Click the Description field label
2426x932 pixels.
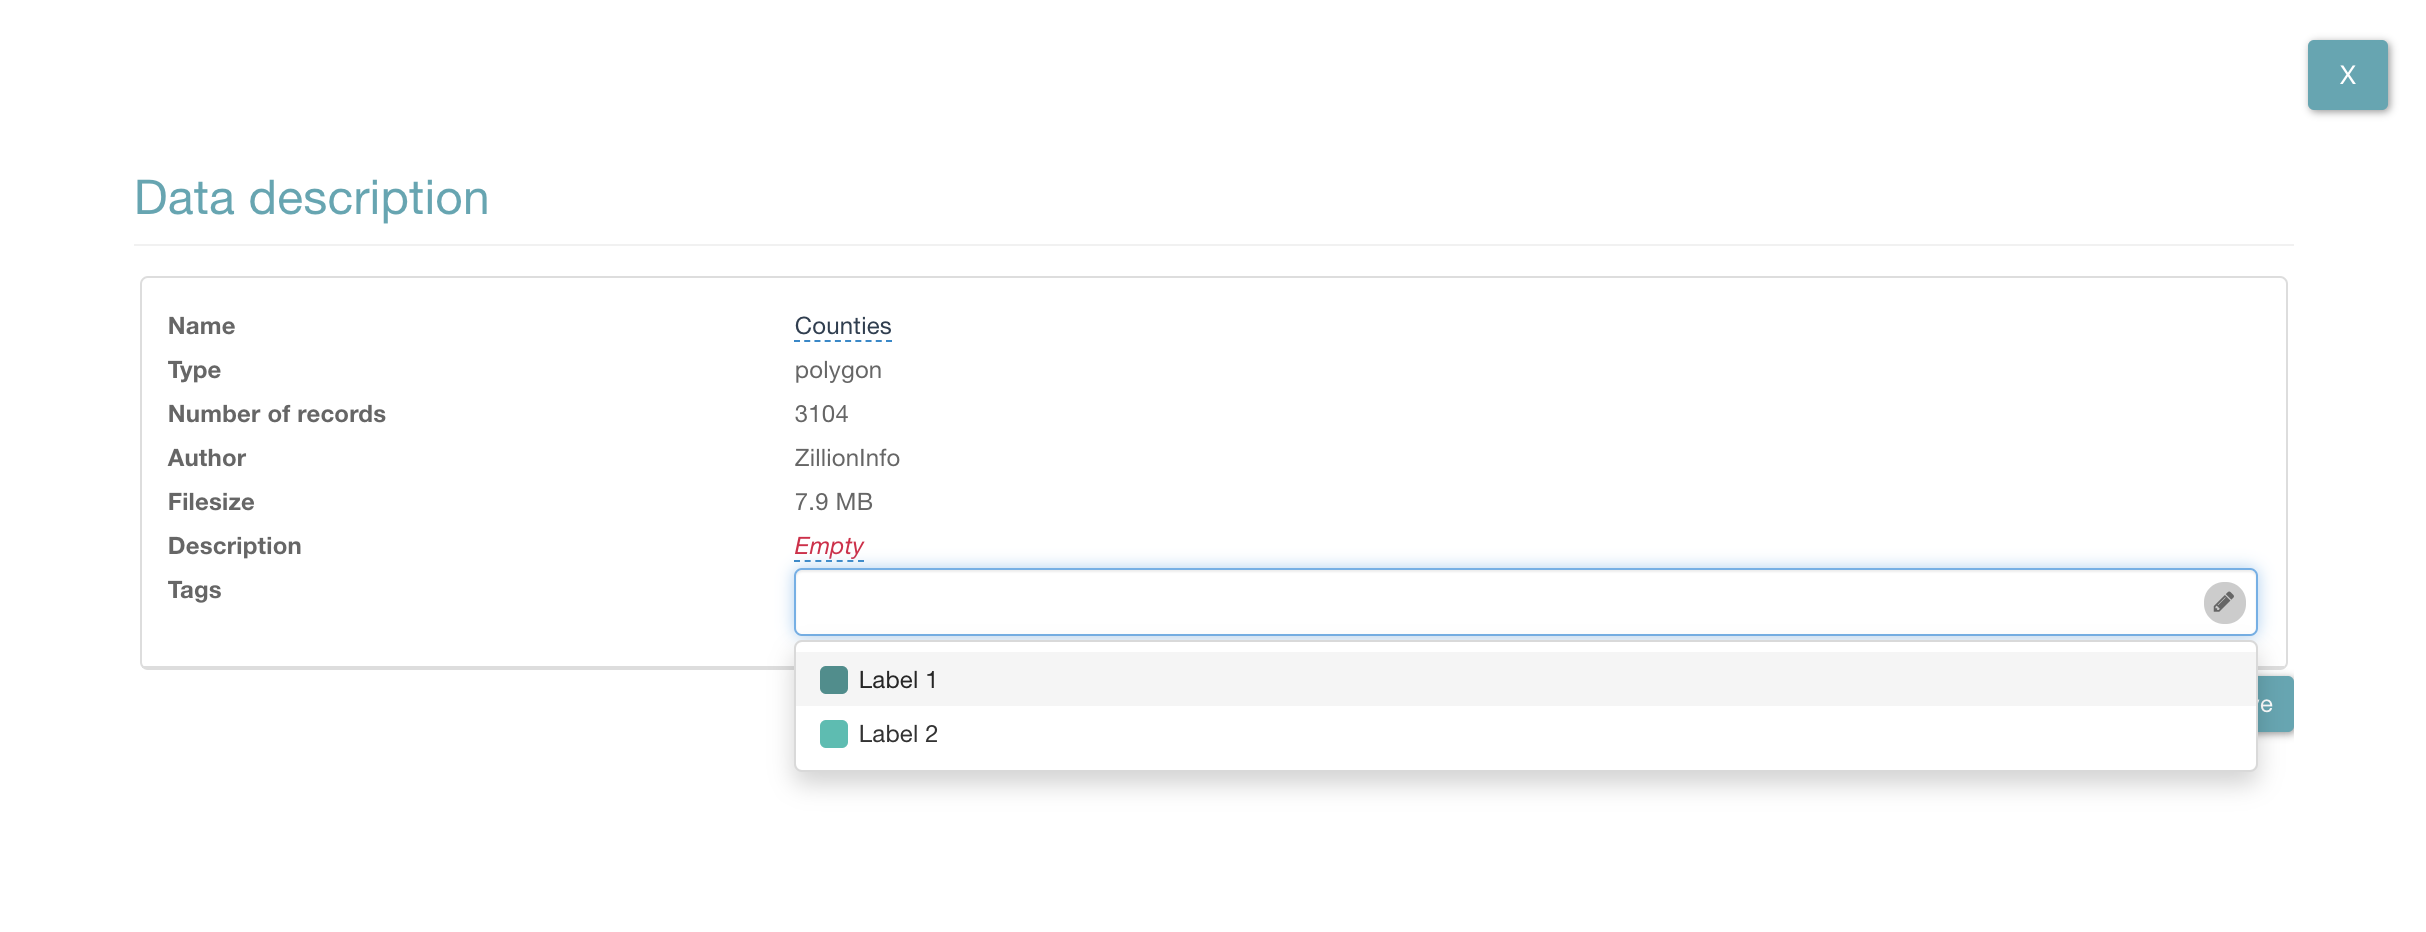click(234, 546)
